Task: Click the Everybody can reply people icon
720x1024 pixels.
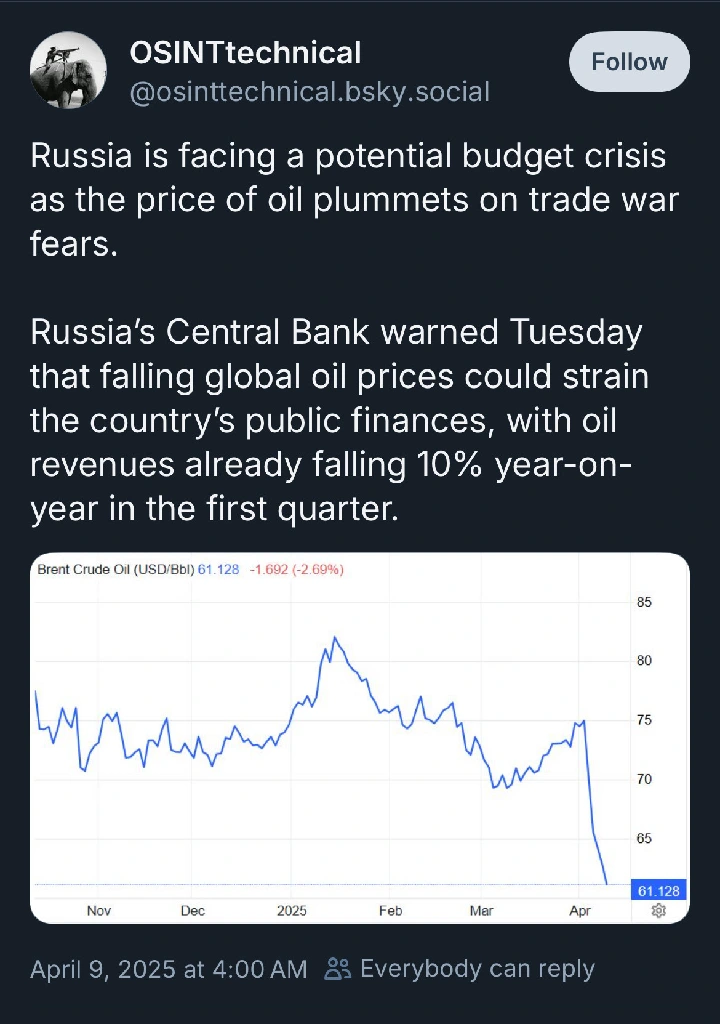Action: click(338, 968)
